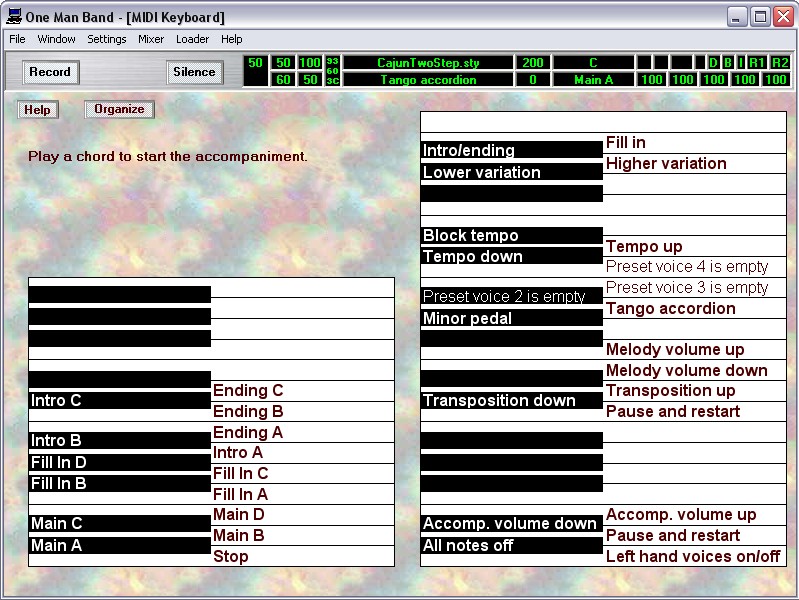Click the Accomp. volume up key
Image resolution: width=799 pixels, height=600 pixels.
[695, 515]
